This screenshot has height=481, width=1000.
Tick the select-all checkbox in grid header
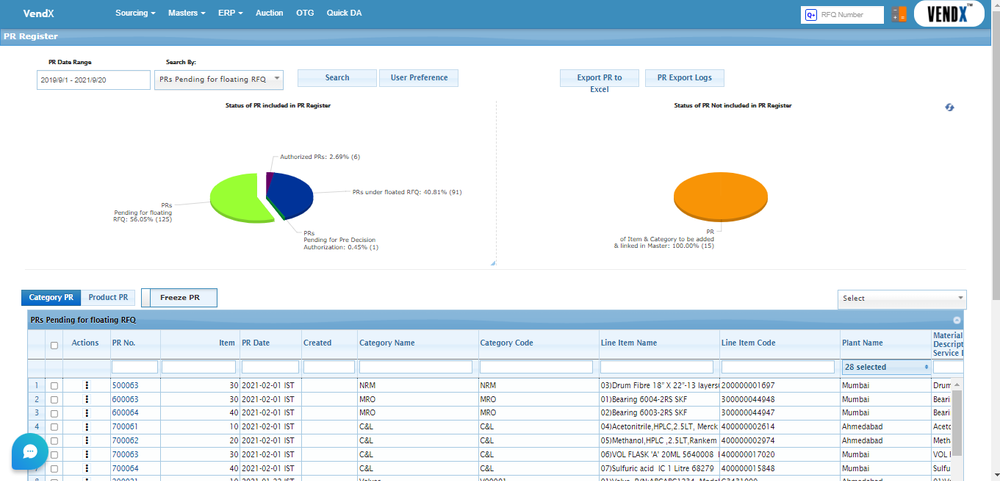54,345
